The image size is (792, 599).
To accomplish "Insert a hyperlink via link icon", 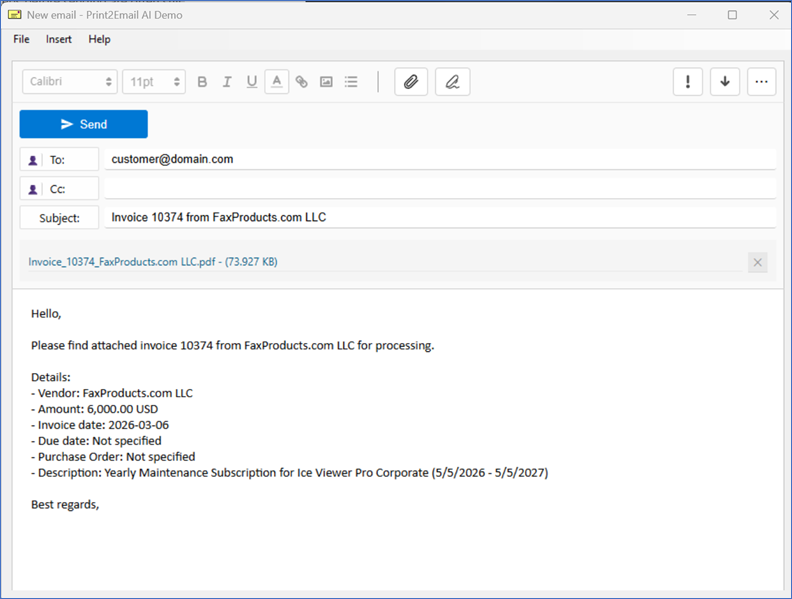I will pyautogui.click(x=302, y=82).
